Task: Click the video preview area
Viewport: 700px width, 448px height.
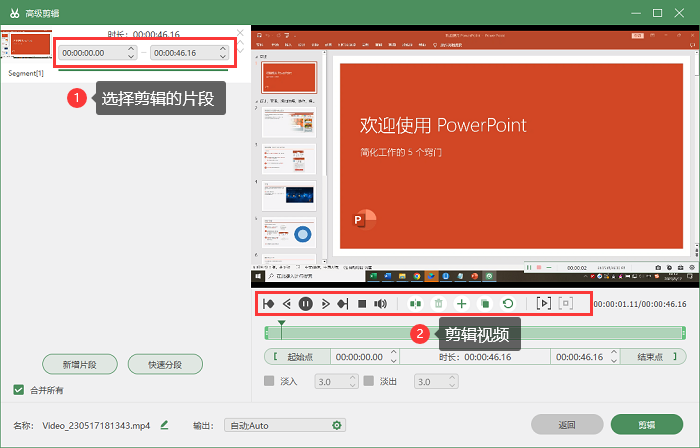Action: 475,156
